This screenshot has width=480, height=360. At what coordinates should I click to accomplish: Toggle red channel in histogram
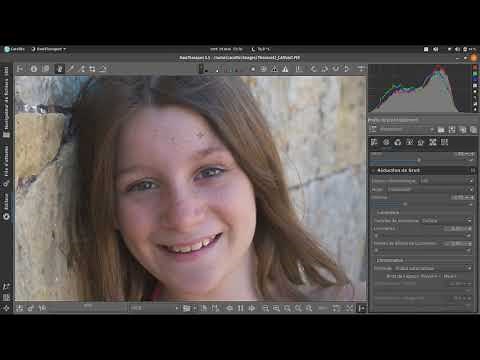point(475,67)
